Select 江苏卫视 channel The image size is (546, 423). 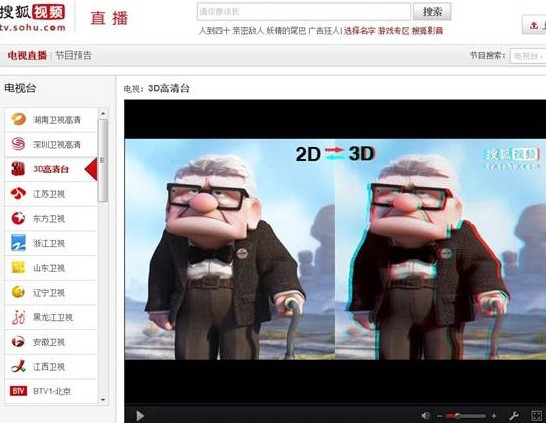51,194
